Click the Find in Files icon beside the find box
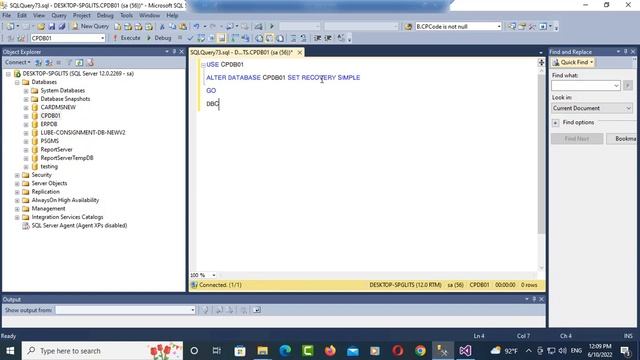640x360 pixels. point(408,27)
